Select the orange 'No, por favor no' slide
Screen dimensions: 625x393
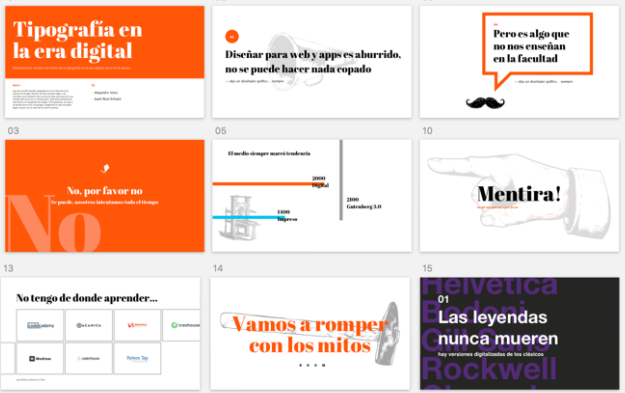104,196
